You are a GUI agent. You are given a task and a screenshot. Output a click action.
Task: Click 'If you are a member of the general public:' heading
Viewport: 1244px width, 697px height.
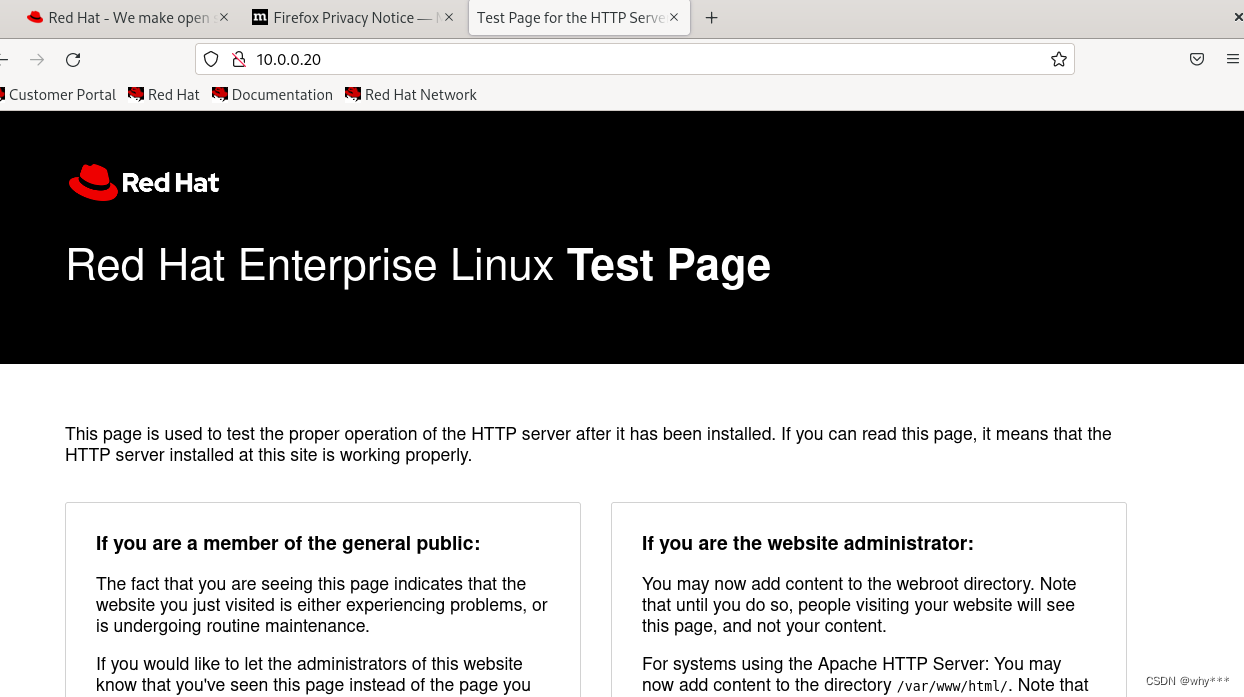click(288, 544)
